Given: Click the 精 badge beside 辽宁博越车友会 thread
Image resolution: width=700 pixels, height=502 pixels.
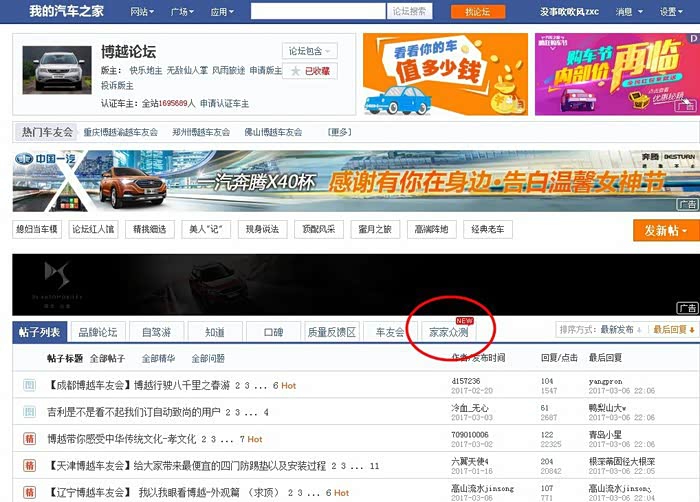Looking at the screenshot, I should pyautogui.click(x=30, y=492).
